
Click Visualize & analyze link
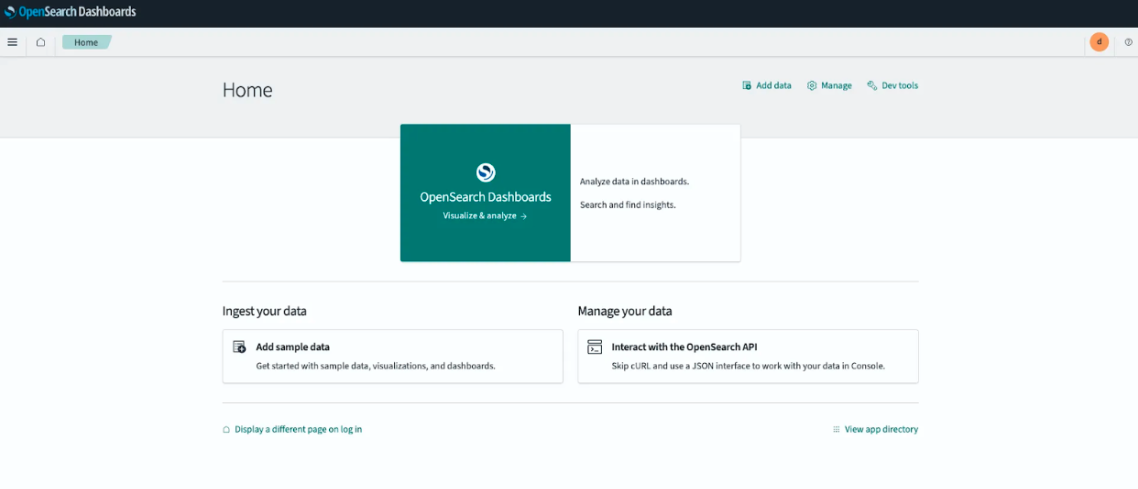(x=485, y=216)
